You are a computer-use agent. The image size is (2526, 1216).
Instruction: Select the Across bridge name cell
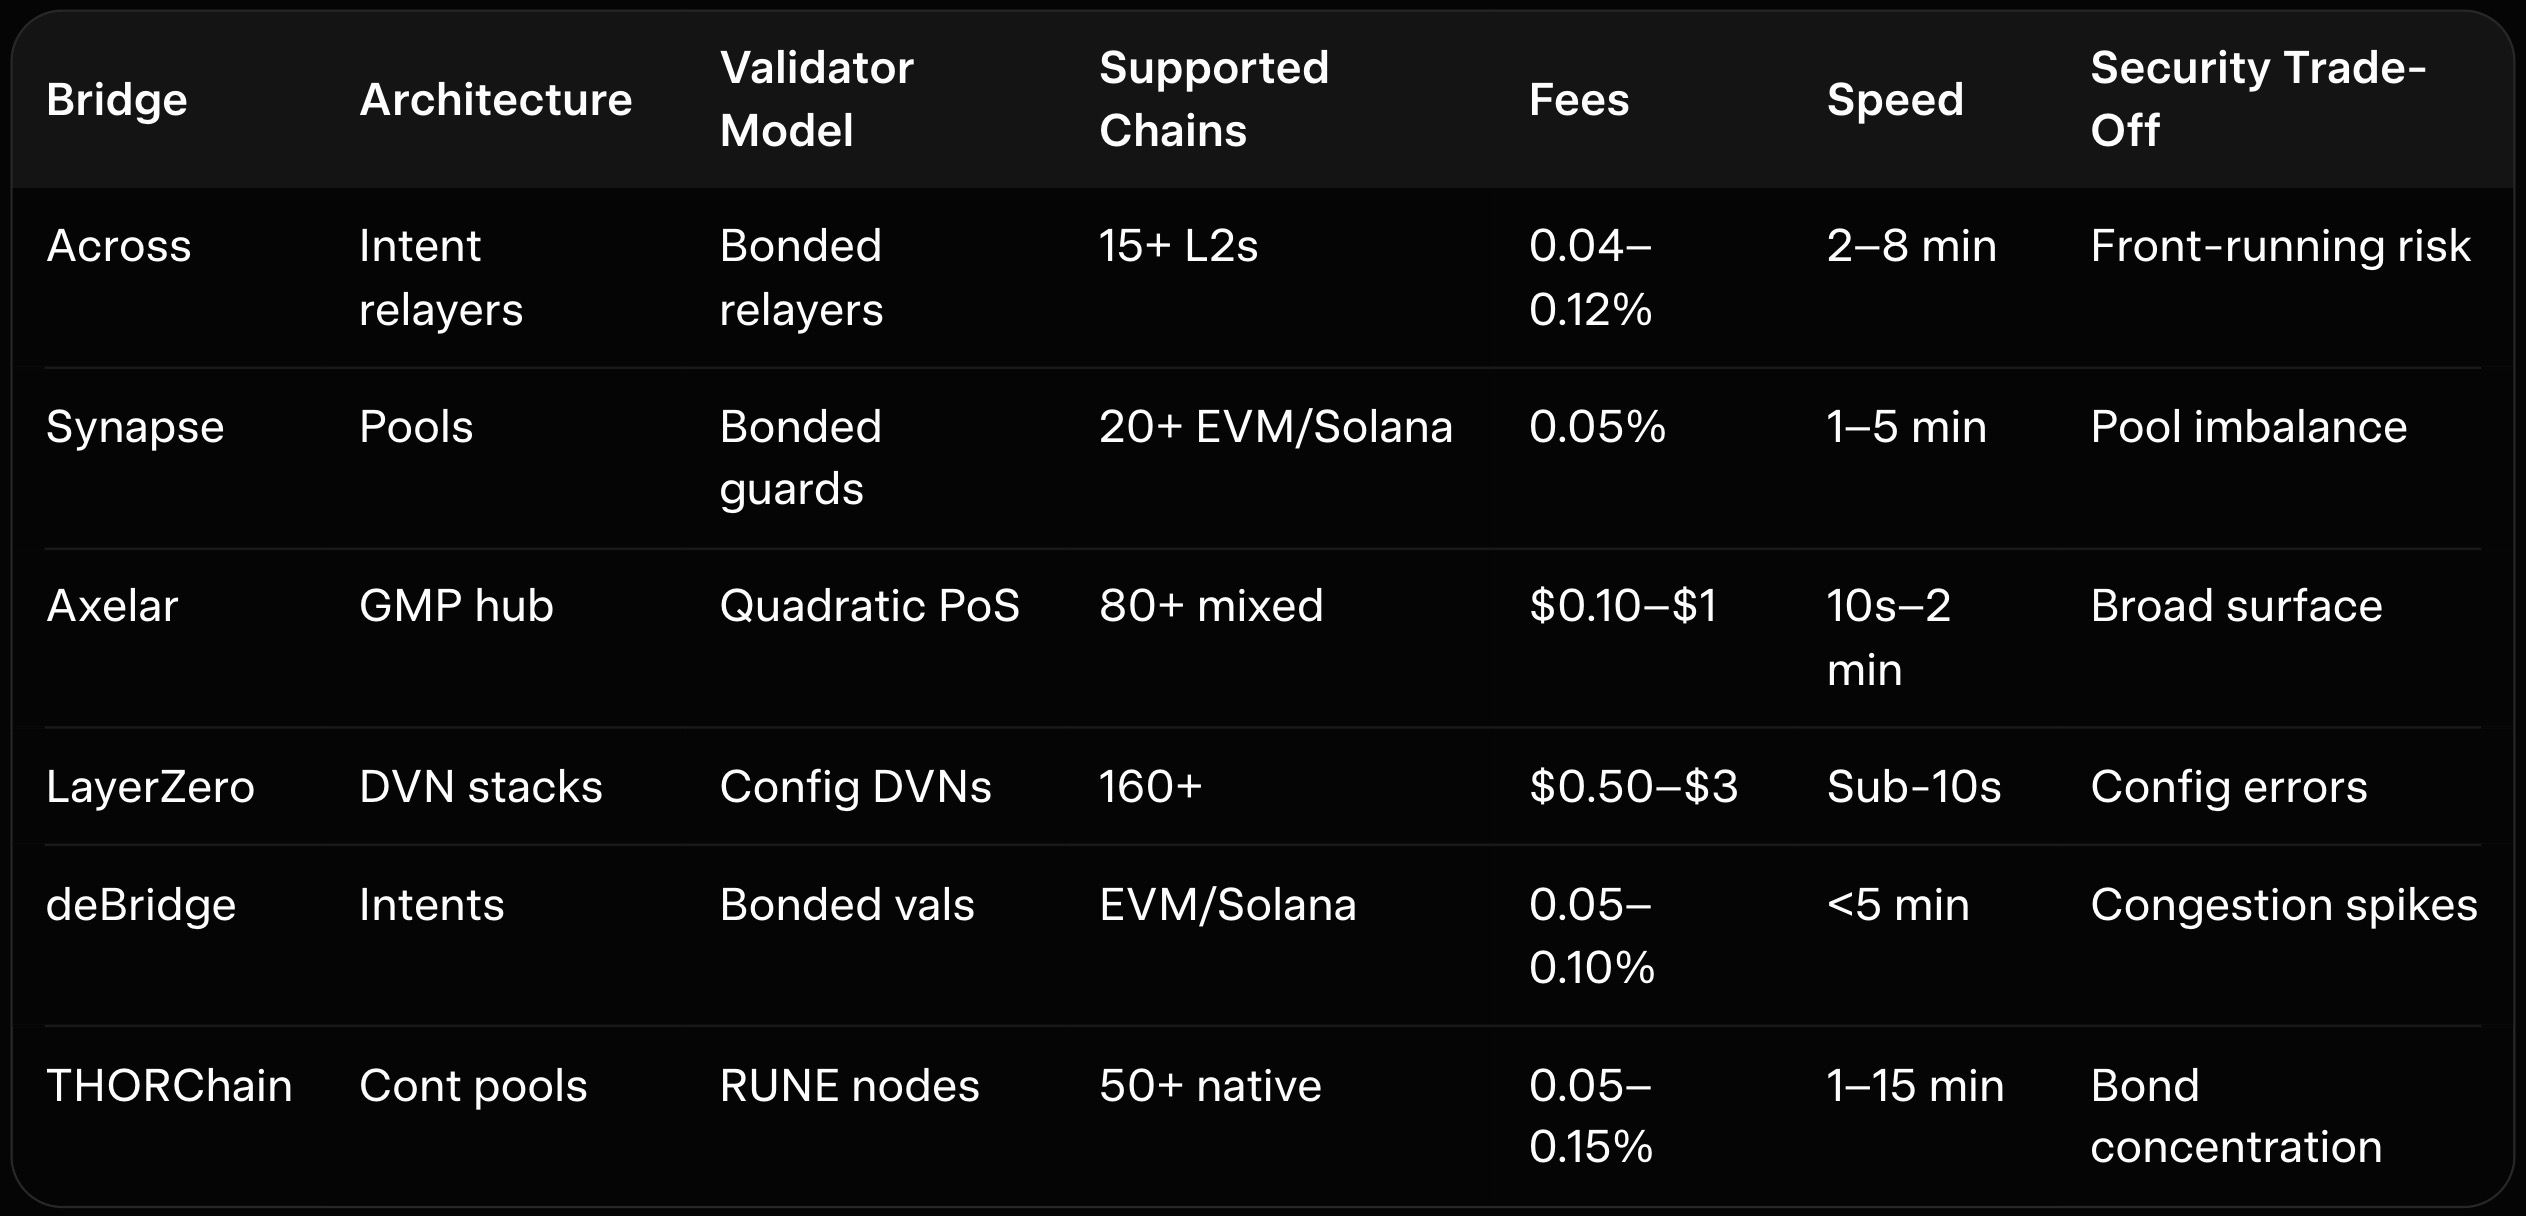[119, 246]
